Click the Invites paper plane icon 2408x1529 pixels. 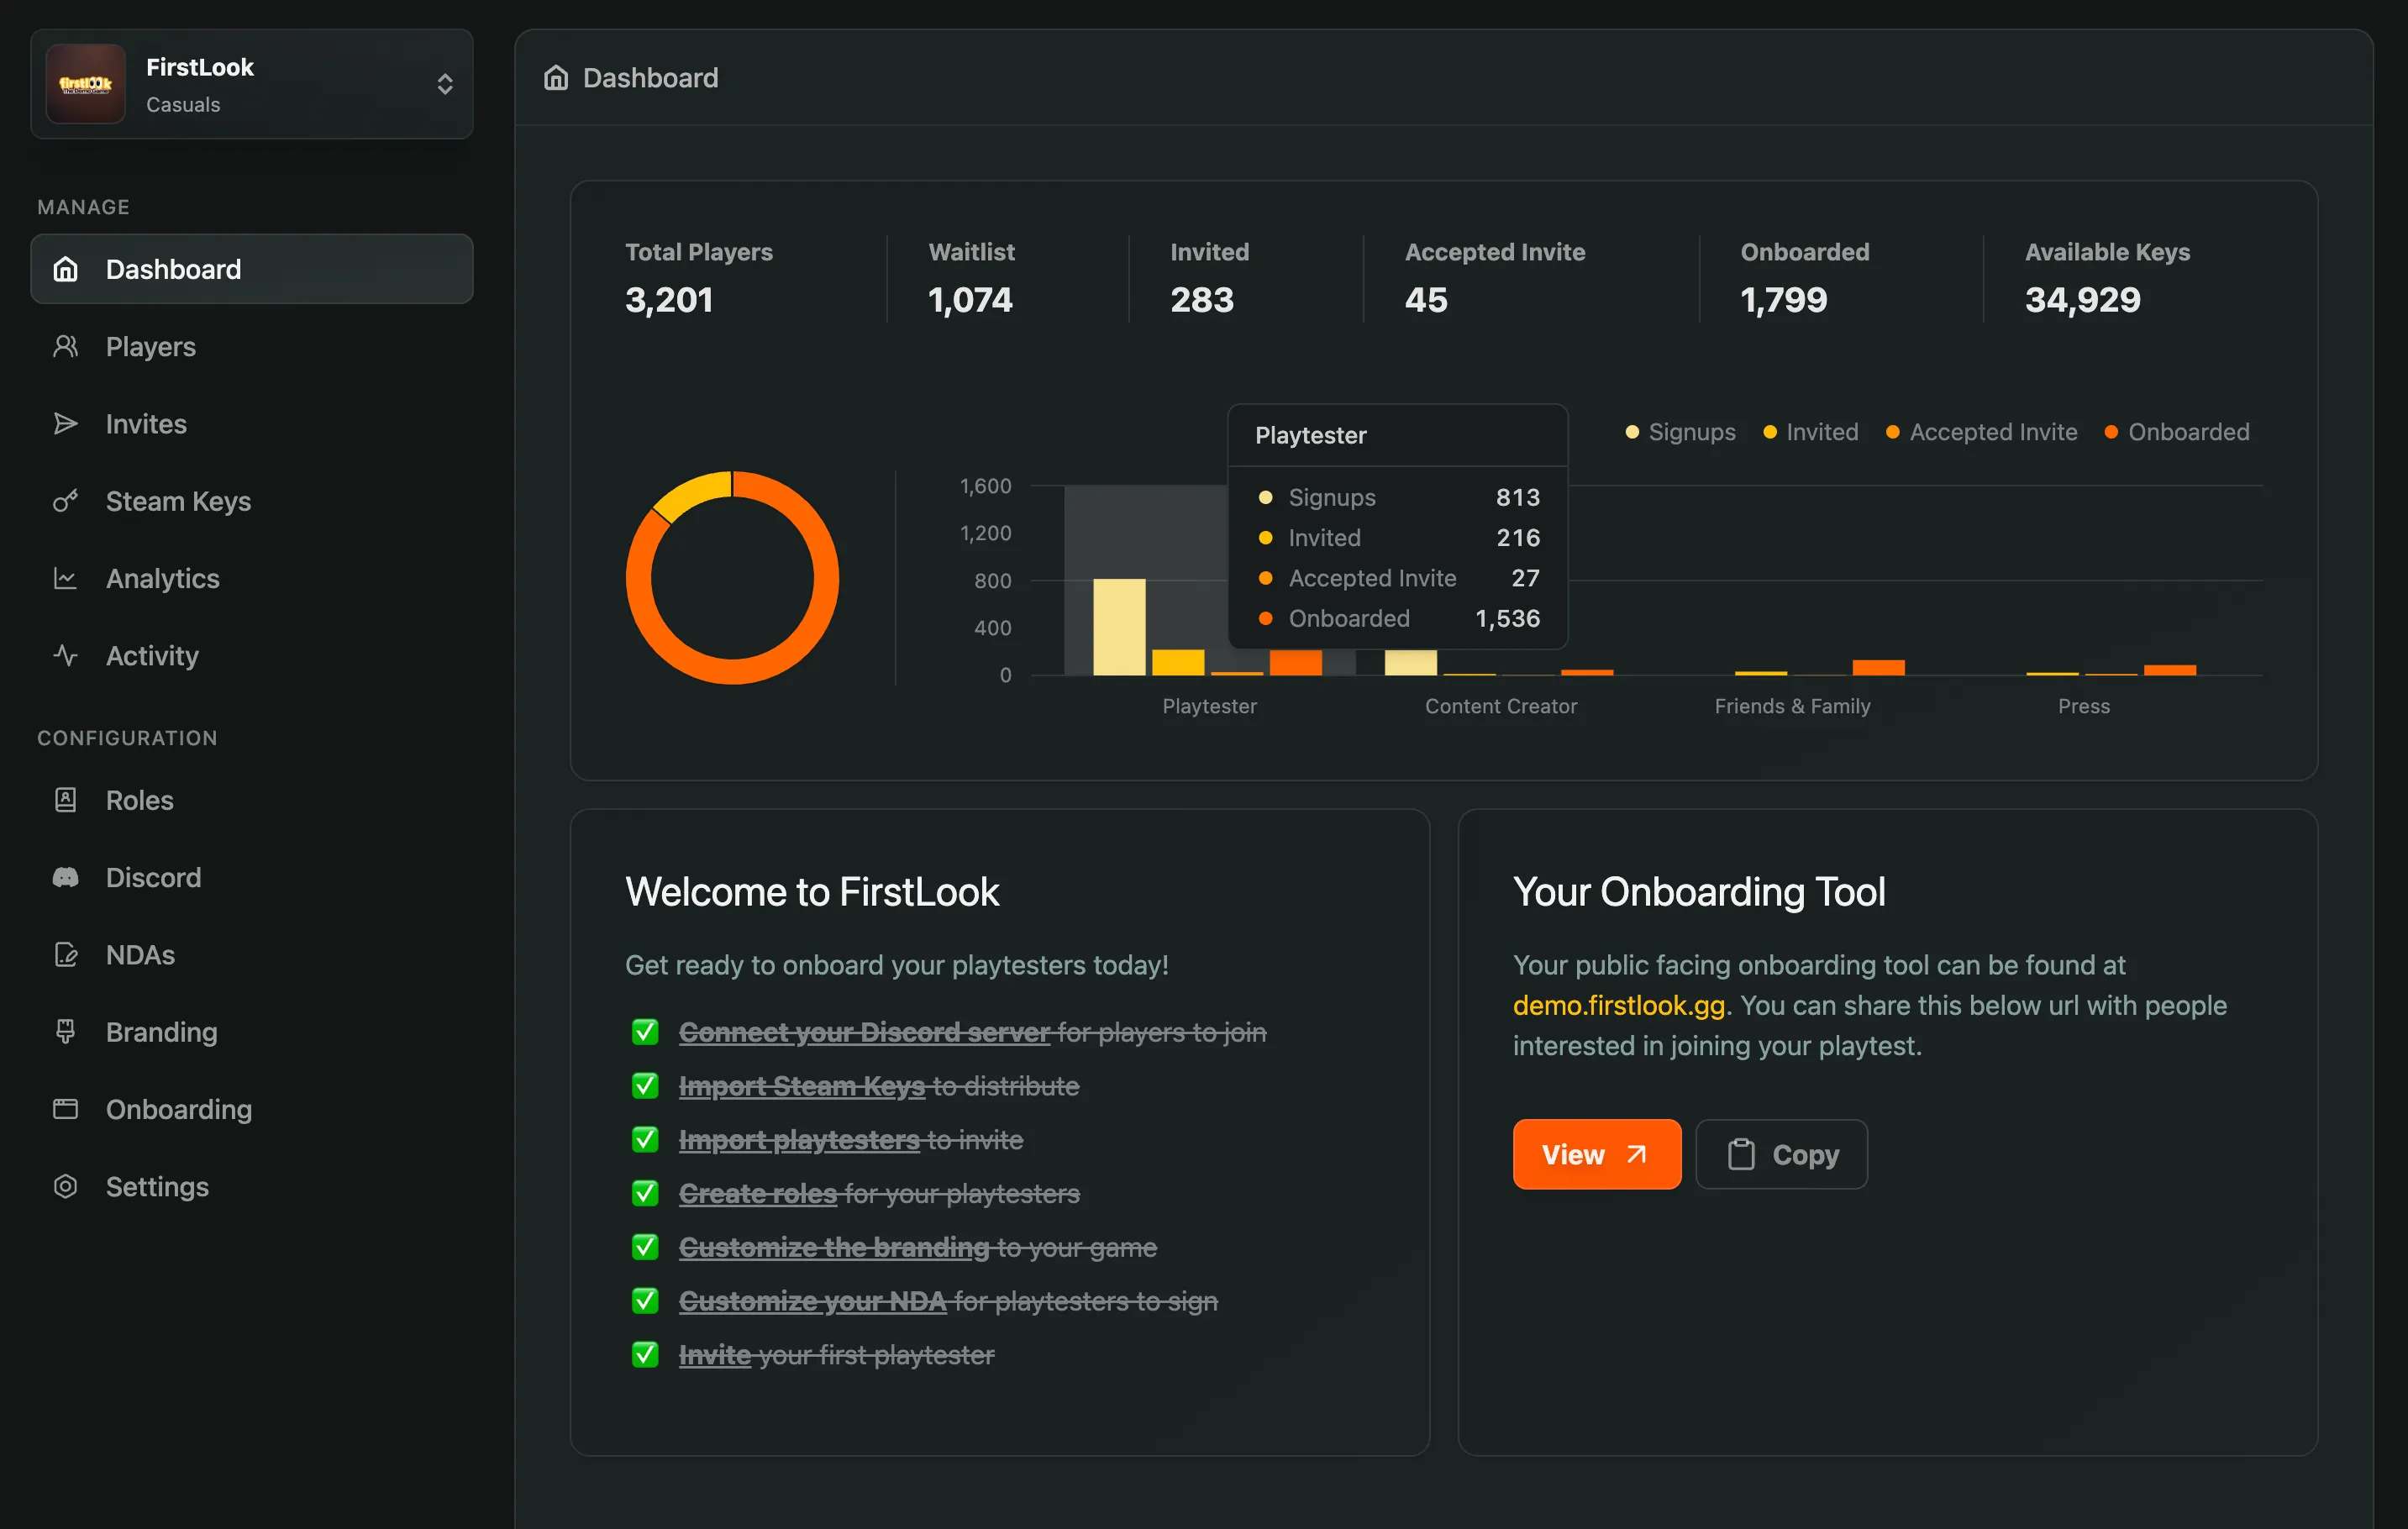65,424
